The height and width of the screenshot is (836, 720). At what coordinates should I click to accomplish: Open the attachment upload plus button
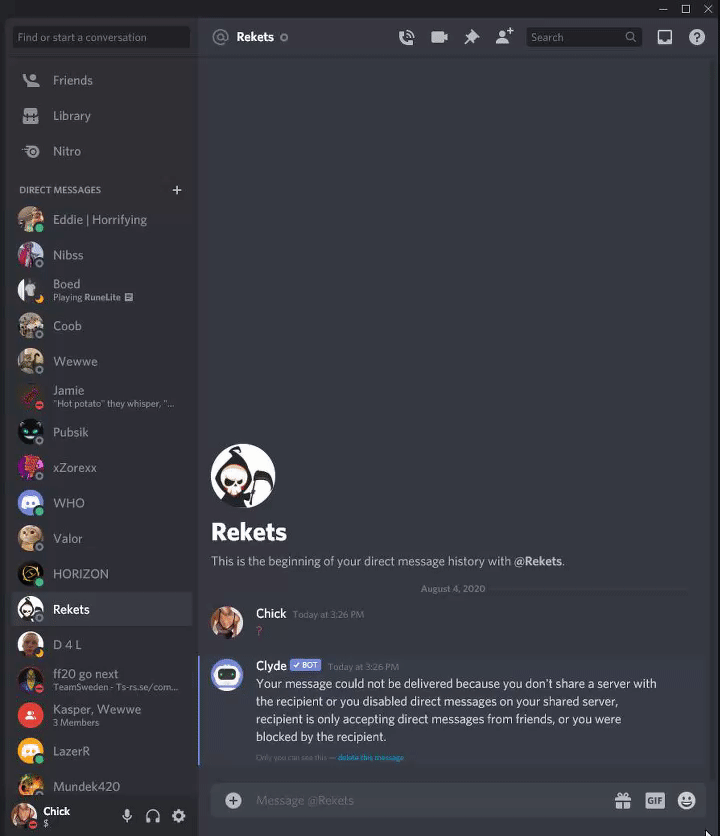point(233,800)
